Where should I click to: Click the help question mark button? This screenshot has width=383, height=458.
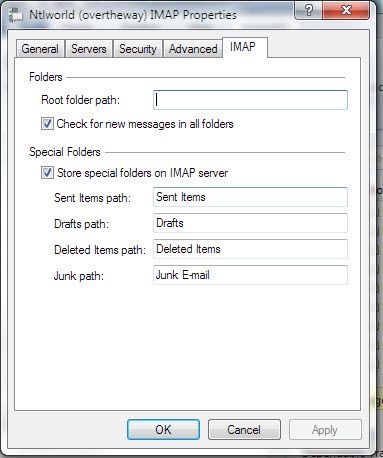click(x=309, y=10)
